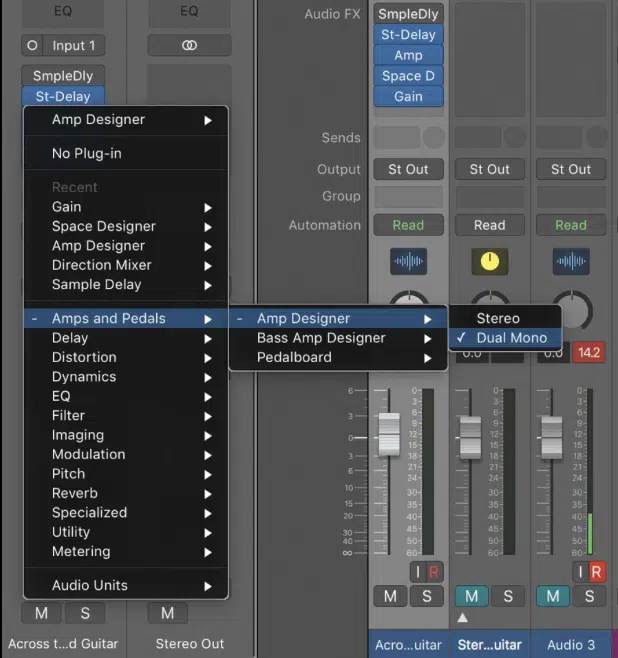The image size is (618, 658).
Task: Select the Ster...uitar track name
Action: pyautogui.click(x=490, y=645)
